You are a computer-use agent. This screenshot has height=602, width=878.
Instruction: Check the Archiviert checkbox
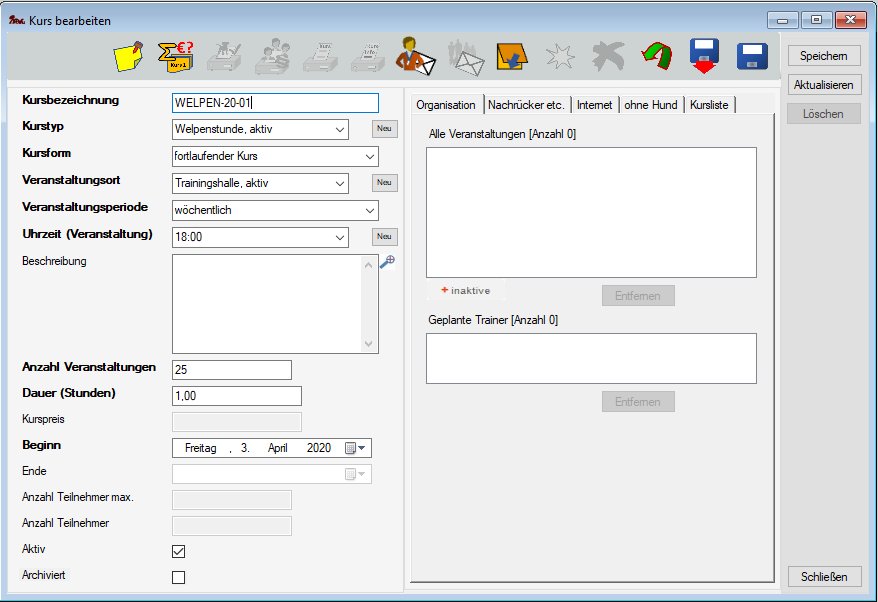coord(179,577)
